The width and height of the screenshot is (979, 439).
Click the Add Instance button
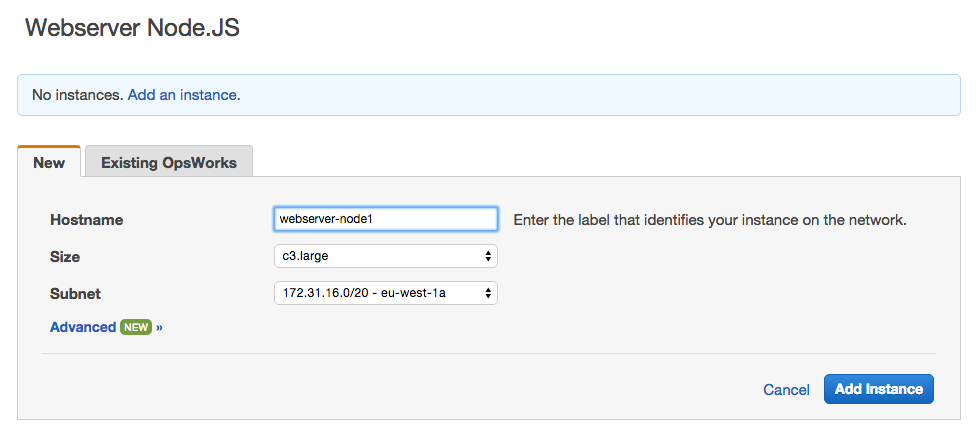[878, 389]
